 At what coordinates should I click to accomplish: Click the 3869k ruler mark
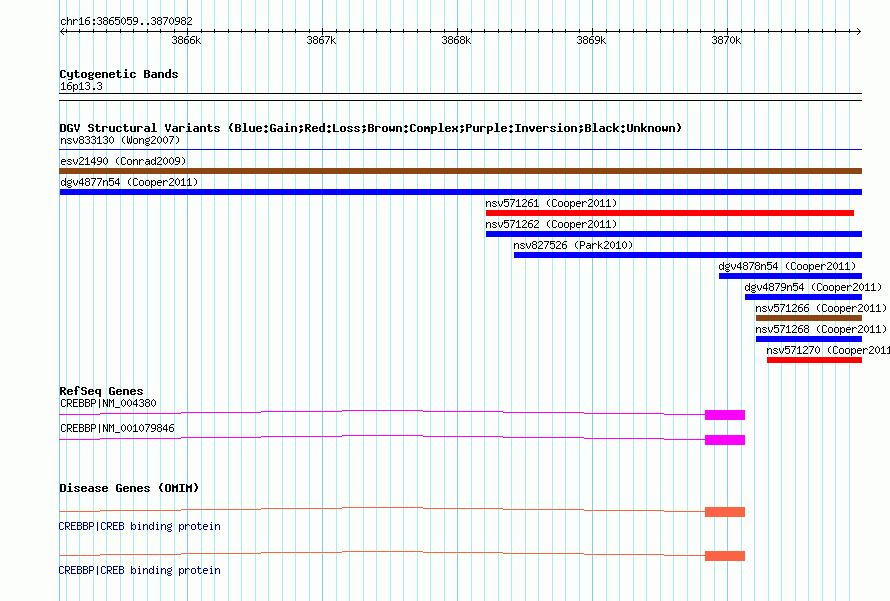(x=591, y=40)
